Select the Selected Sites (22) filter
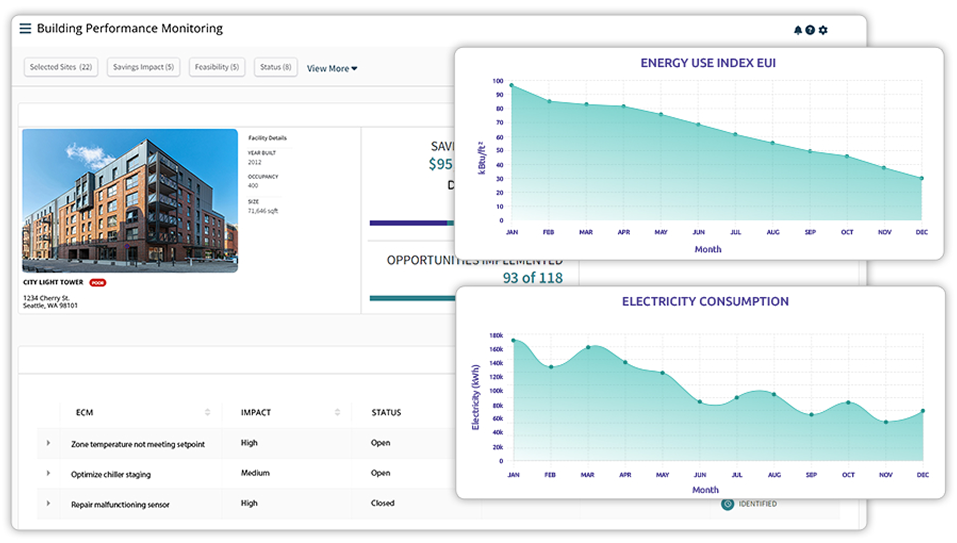 pyautogui.click(x=61, y=67)
